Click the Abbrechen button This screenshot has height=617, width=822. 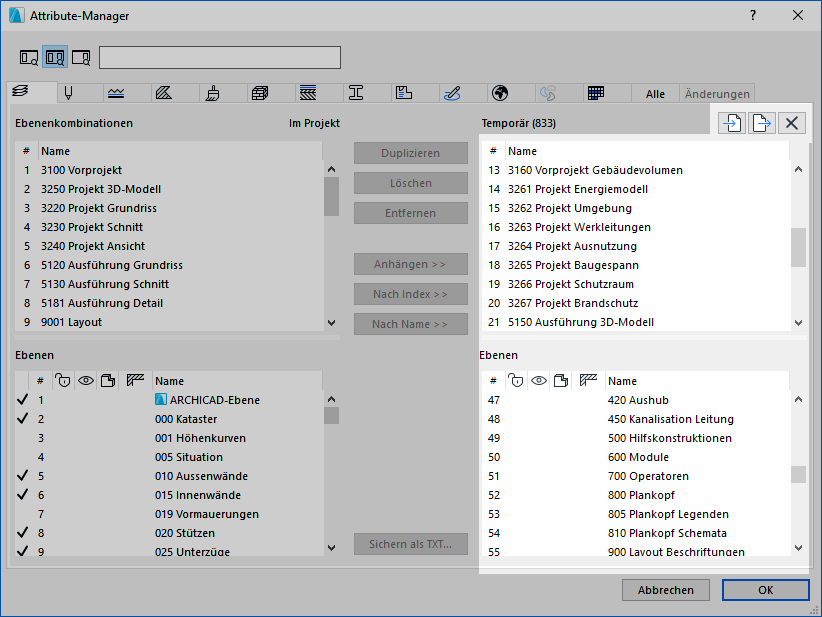[665, 590]
